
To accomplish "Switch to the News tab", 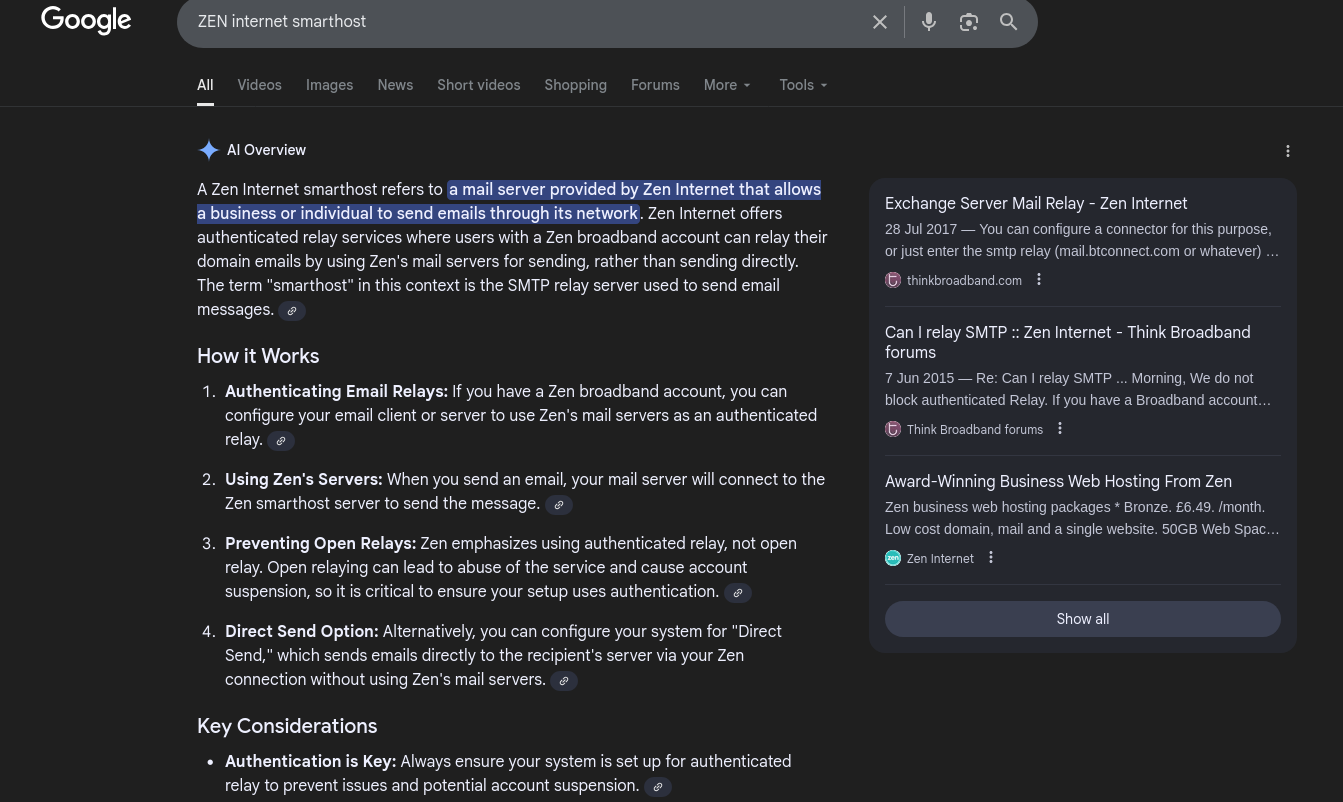I will pos(395,85).
